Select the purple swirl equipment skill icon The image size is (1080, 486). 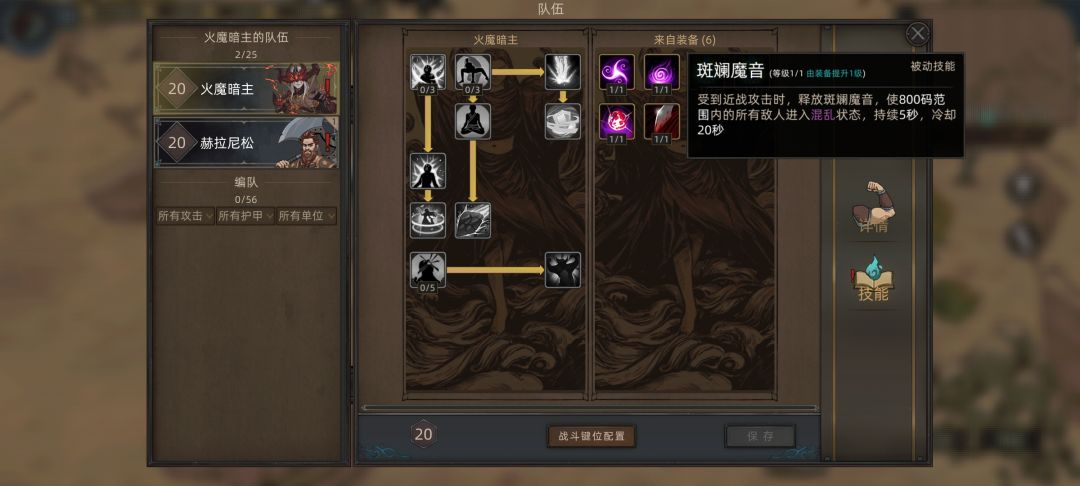click(x=616, y=72)
